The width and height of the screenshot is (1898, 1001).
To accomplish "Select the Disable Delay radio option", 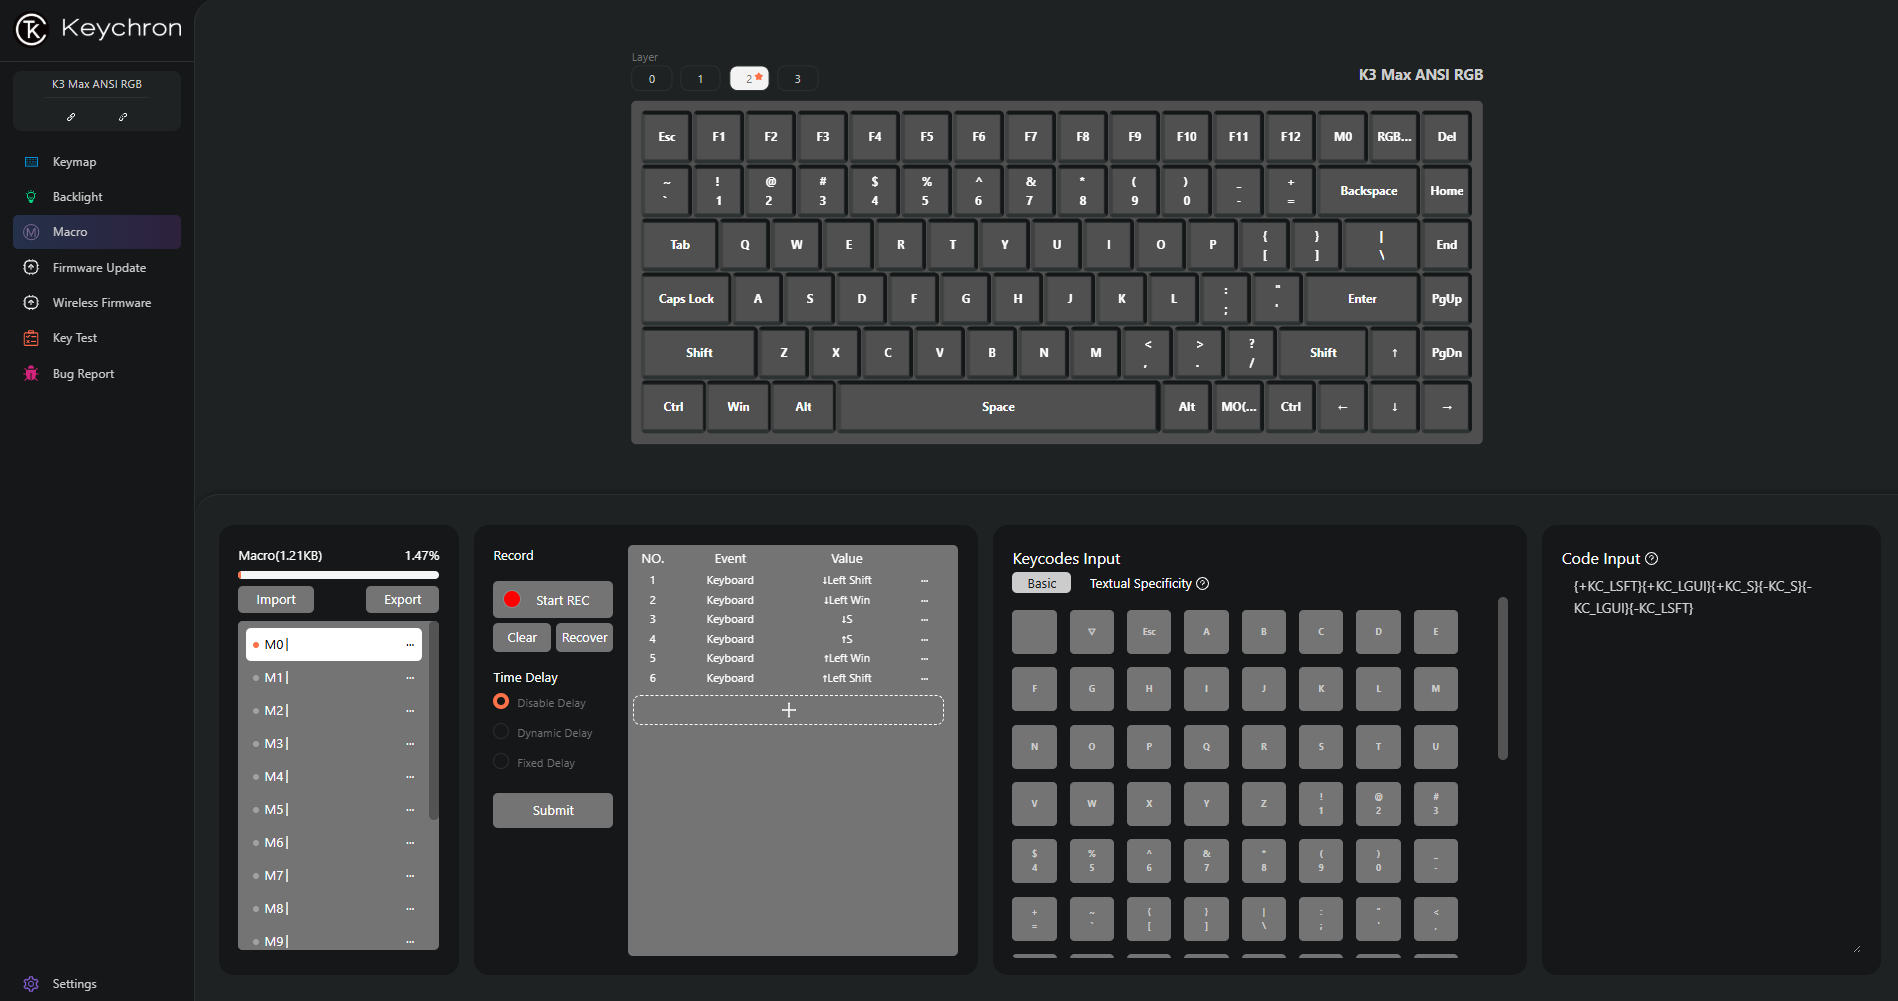I will (x=501, y=702).
